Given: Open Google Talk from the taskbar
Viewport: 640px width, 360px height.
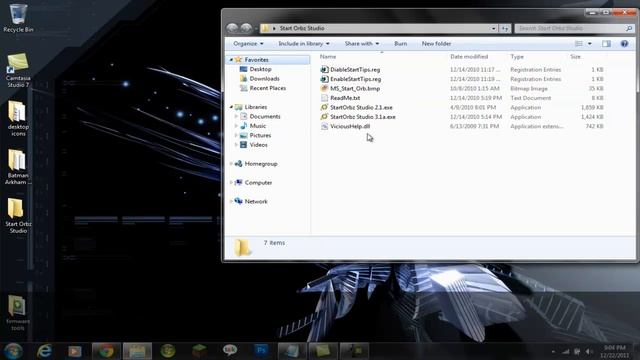Looking at the screenshot, I should (230, 350).
